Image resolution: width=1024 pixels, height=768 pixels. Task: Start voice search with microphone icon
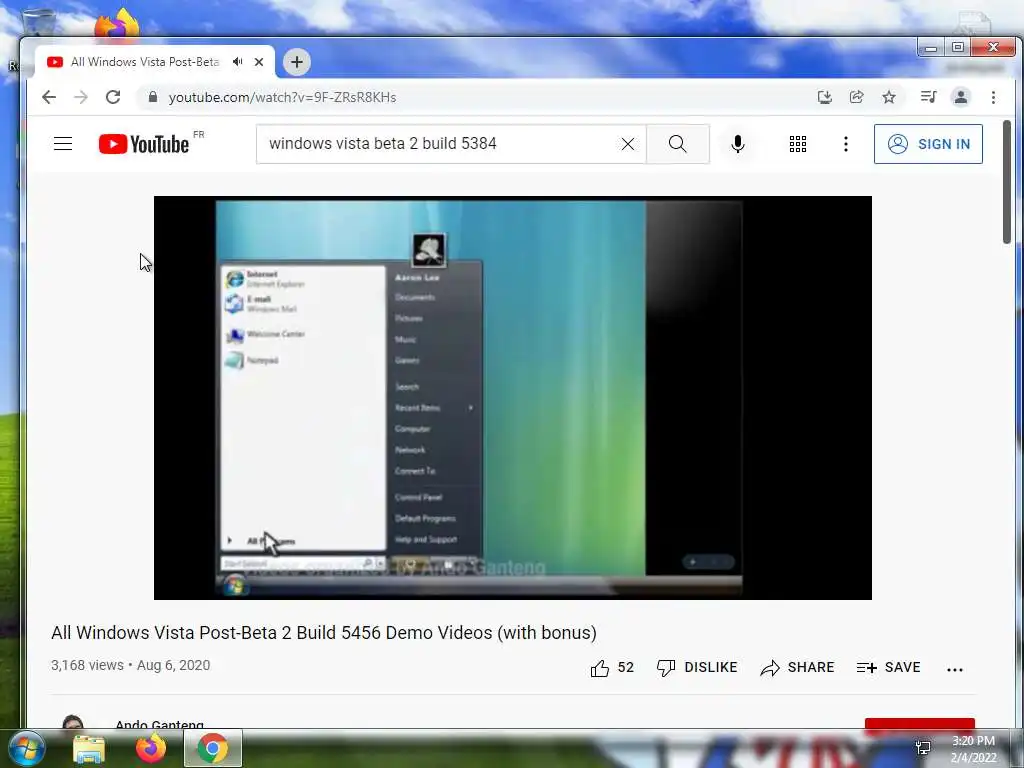[738, 144]
